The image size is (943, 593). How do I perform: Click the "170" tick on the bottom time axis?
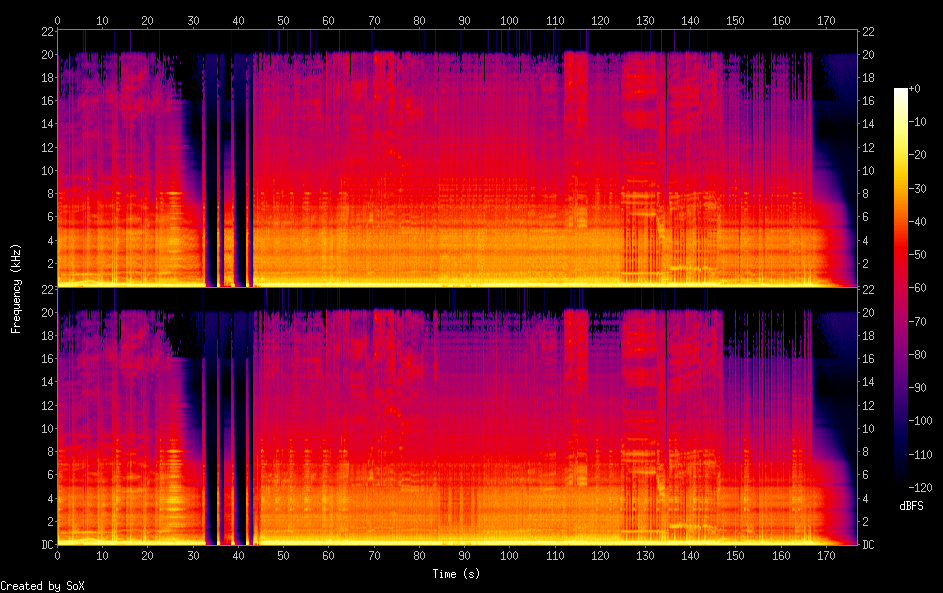pyautogui.click(x=826, y=556)
